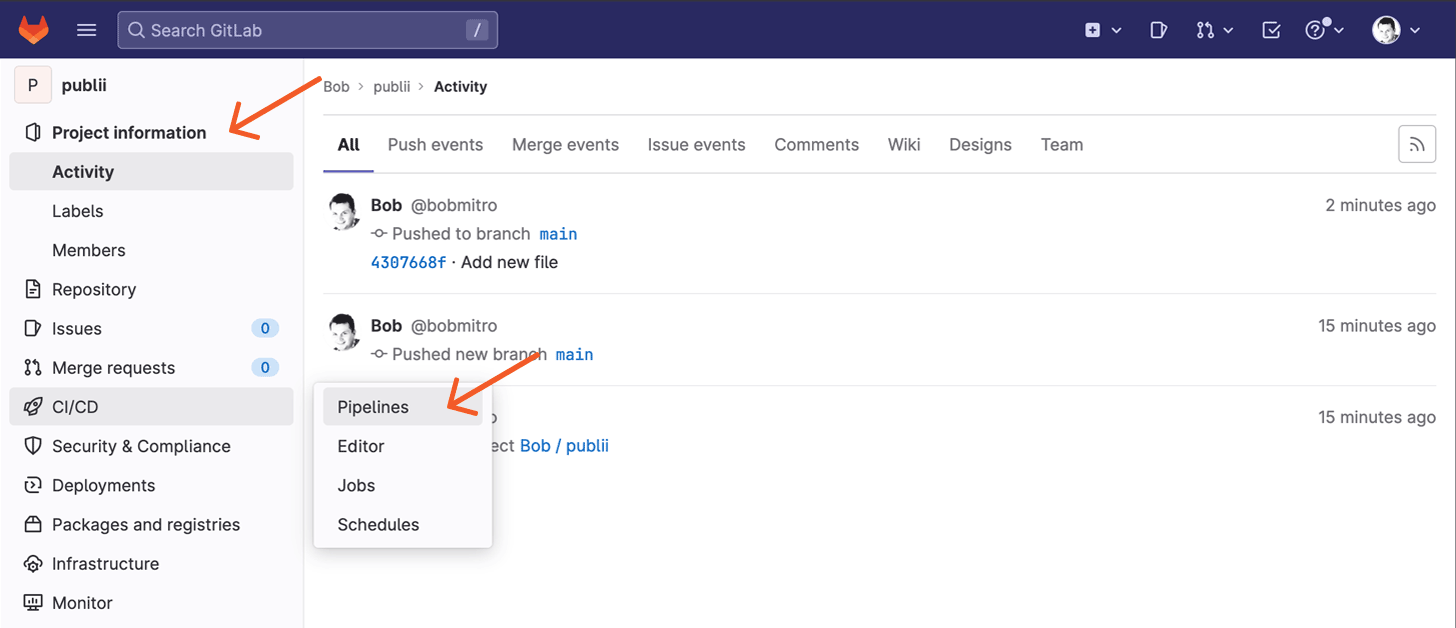Image resolution: width=1456 pixels, height=628 pixels.
Task: Select the Repository icon in the sidebar
Action: coord(32,289)
